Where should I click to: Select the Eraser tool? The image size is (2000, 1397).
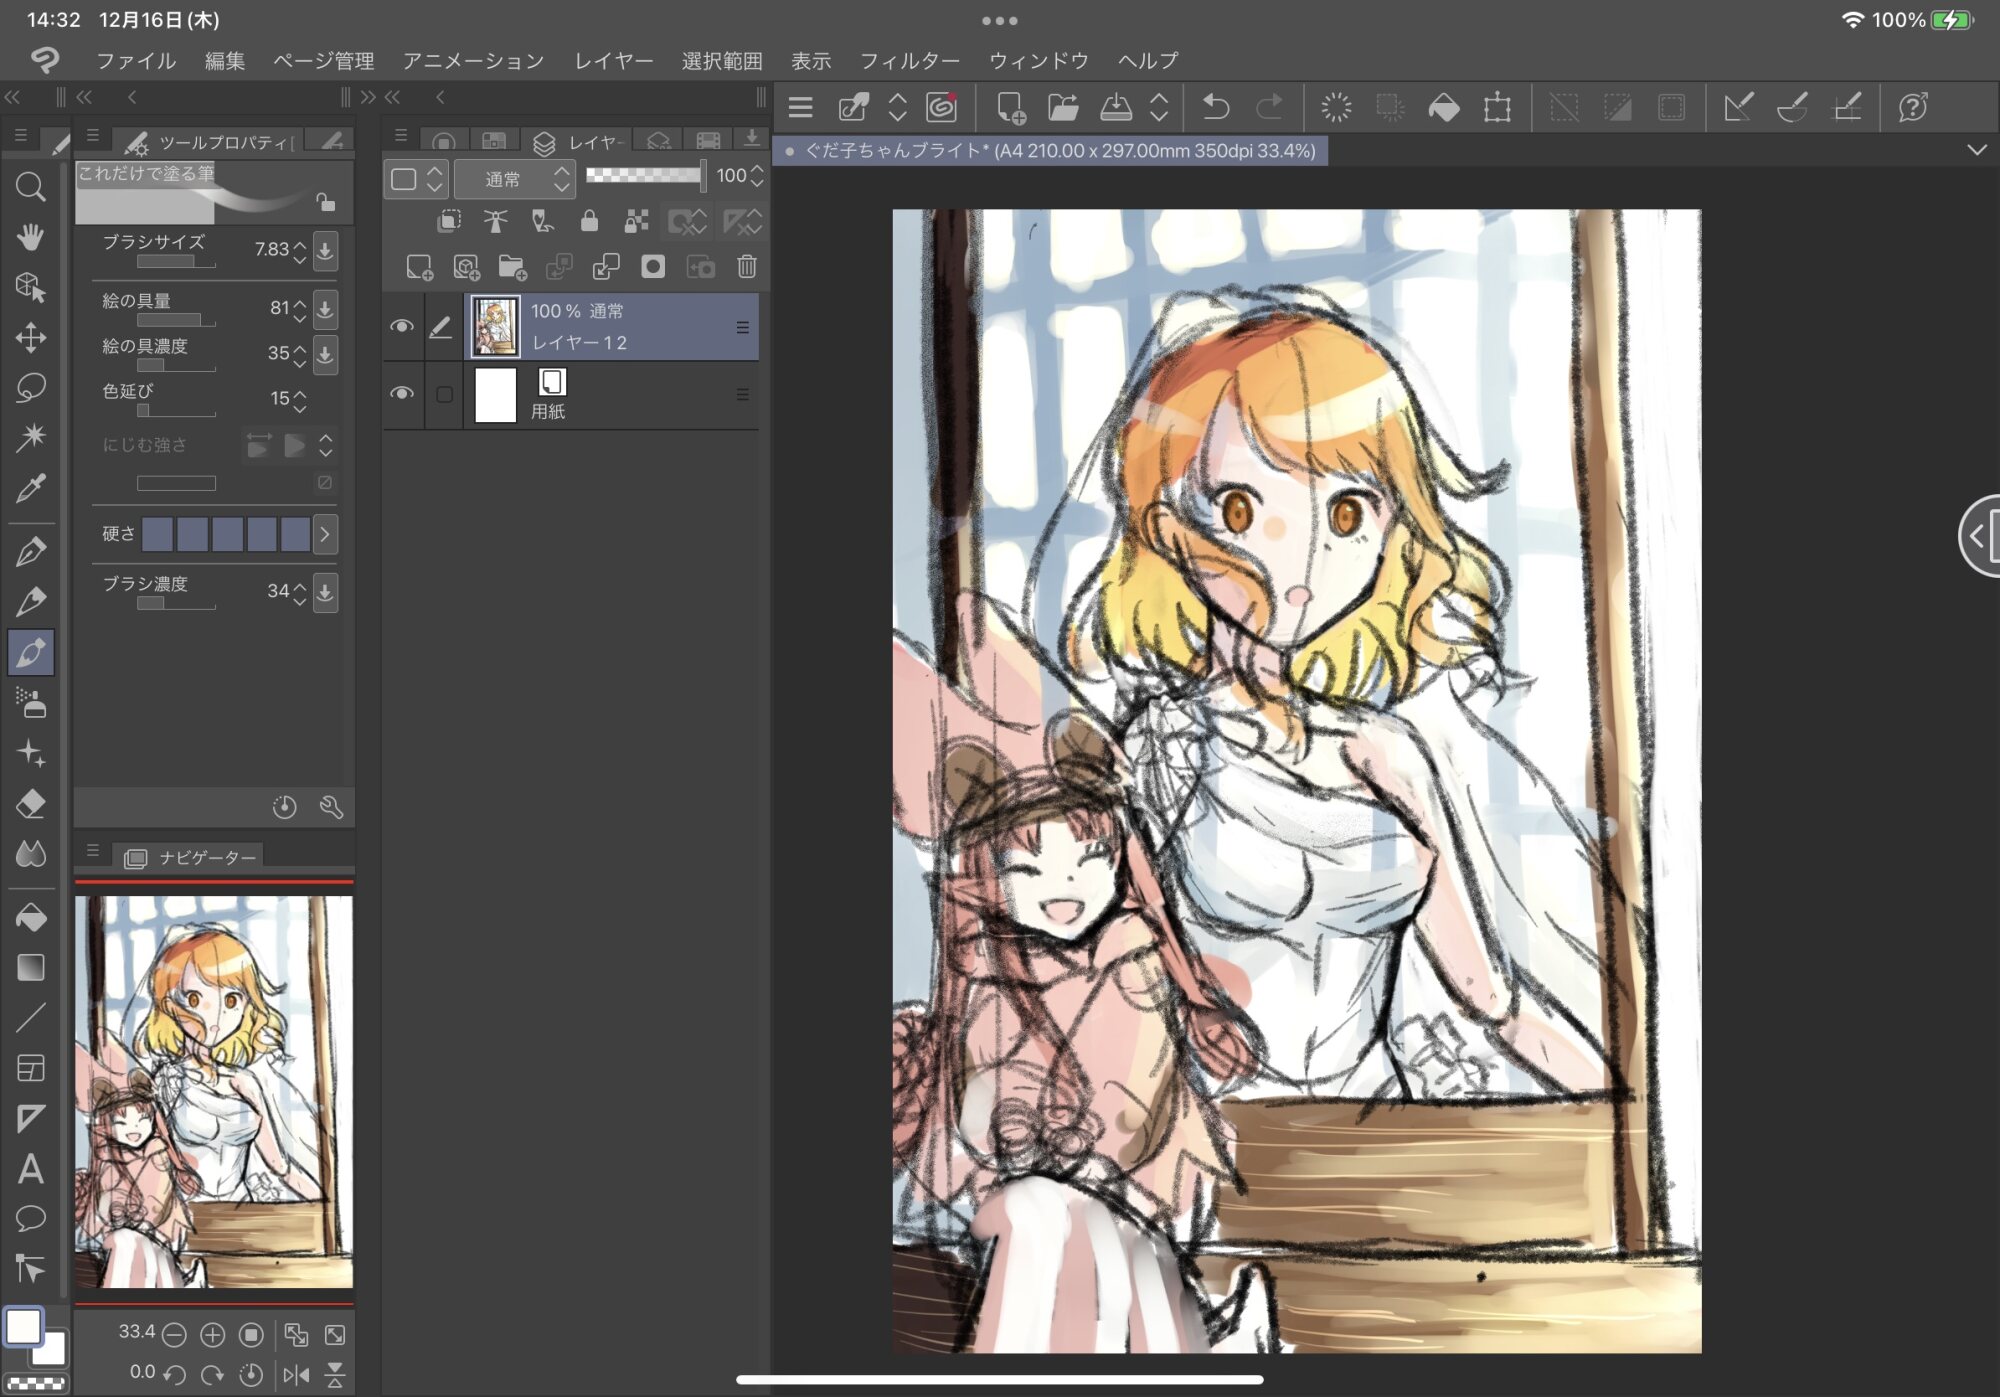pos(30,803)
